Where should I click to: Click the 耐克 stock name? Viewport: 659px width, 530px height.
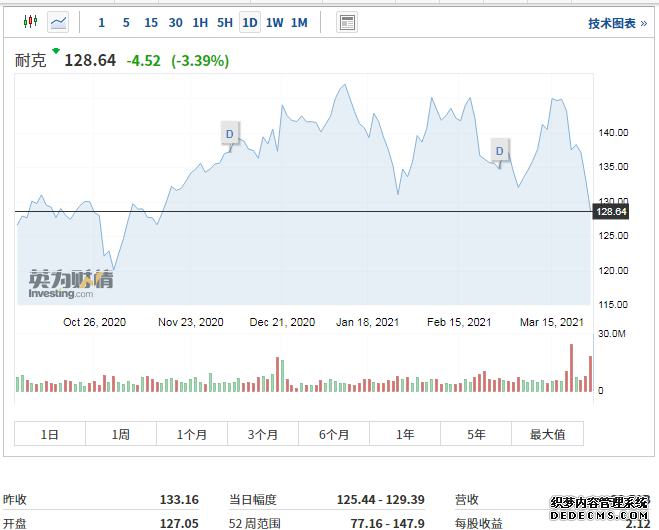pos(30,61)
